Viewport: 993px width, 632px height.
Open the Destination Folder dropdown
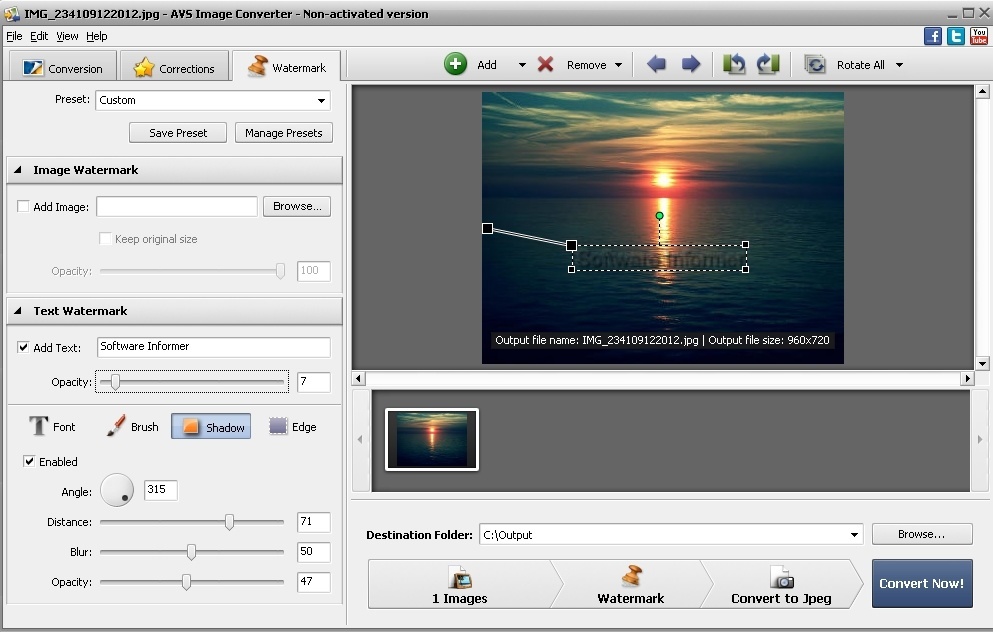855,534
